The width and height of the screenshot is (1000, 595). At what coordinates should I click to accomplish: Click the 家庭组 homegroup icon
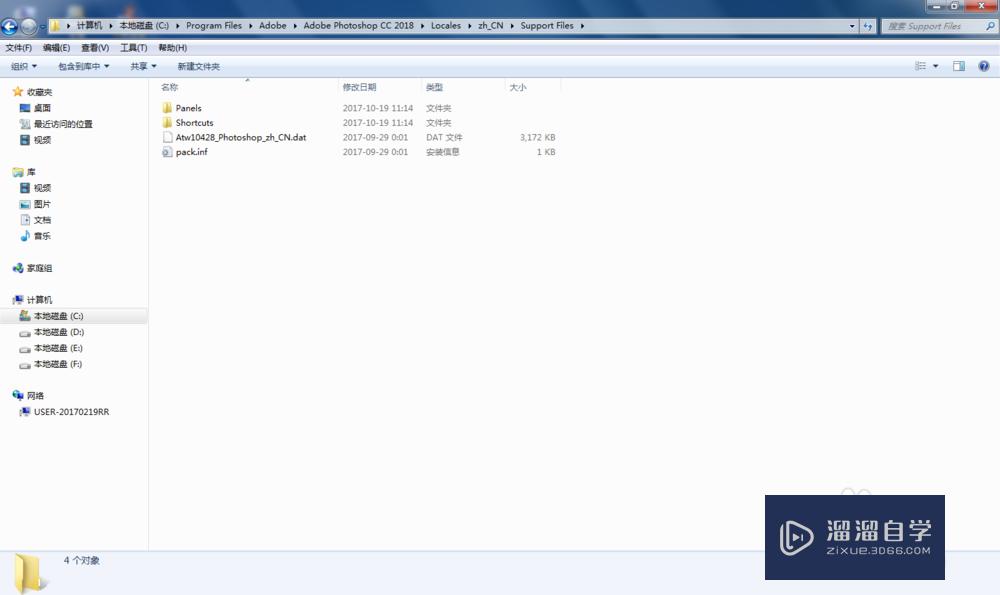18,268
